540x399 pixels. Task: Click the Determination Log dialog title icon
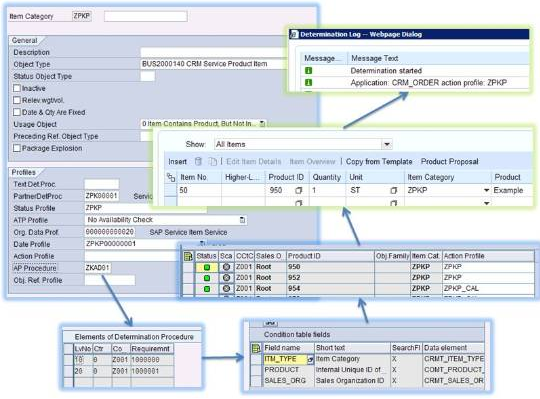[294, 34]
